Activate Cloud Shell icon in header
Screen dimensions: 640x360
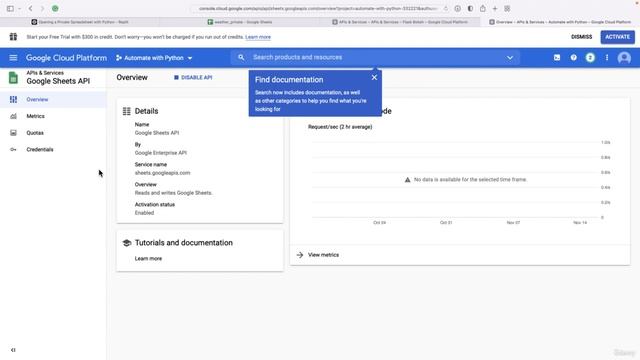[x=557, y=58]
